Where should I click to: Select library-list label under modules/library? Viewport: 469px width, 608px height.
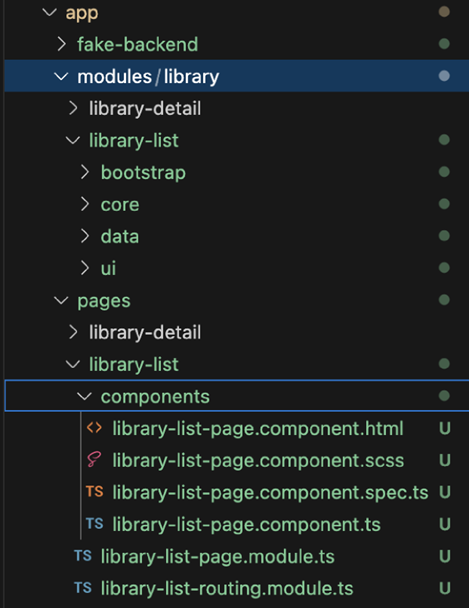(134, 141)
